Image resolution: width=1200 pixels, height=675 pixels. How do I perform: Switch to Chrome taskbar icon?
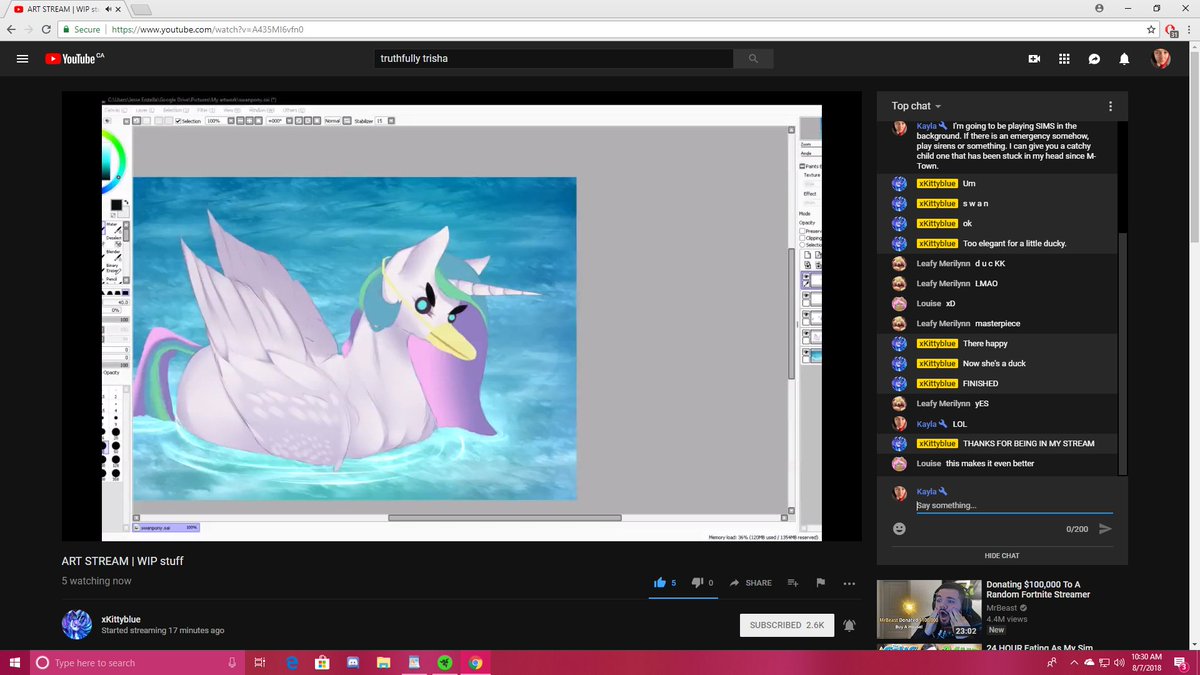(x=475, y=662)
